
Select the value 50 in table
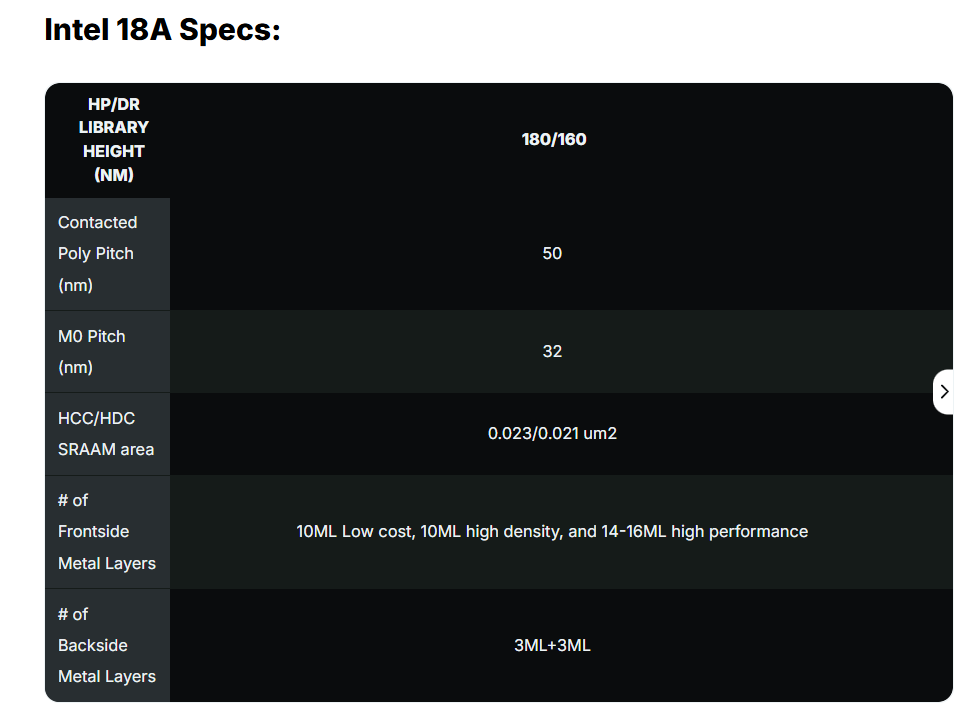(552, 253)
